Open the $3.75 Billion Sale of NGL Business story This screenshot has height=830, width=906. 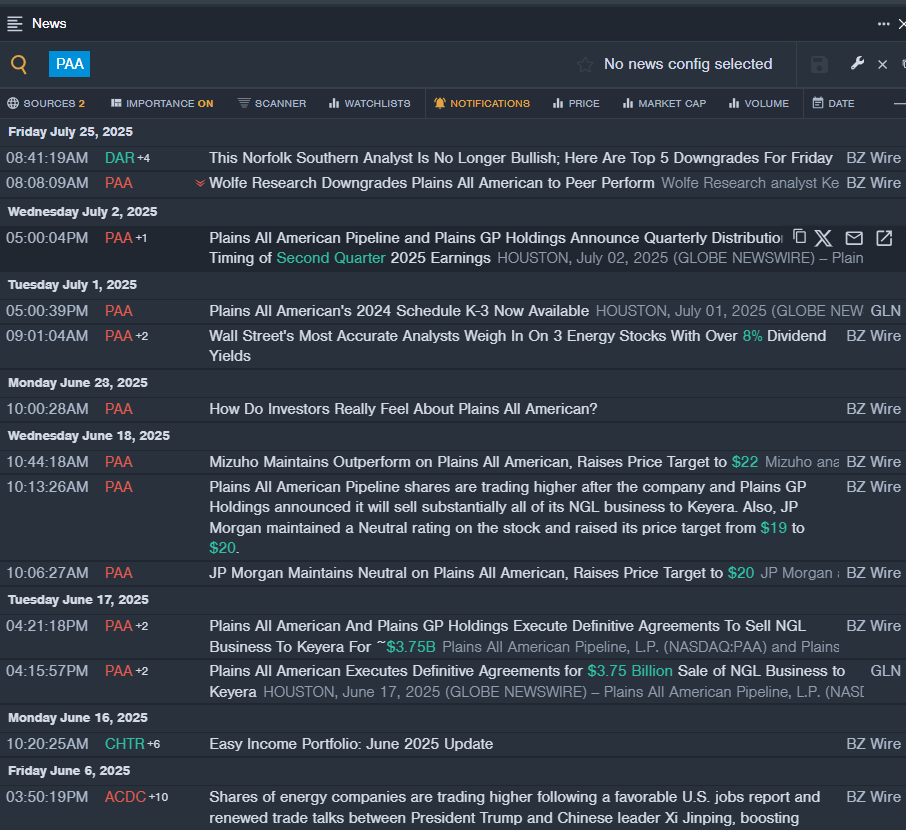pos(527,681)
